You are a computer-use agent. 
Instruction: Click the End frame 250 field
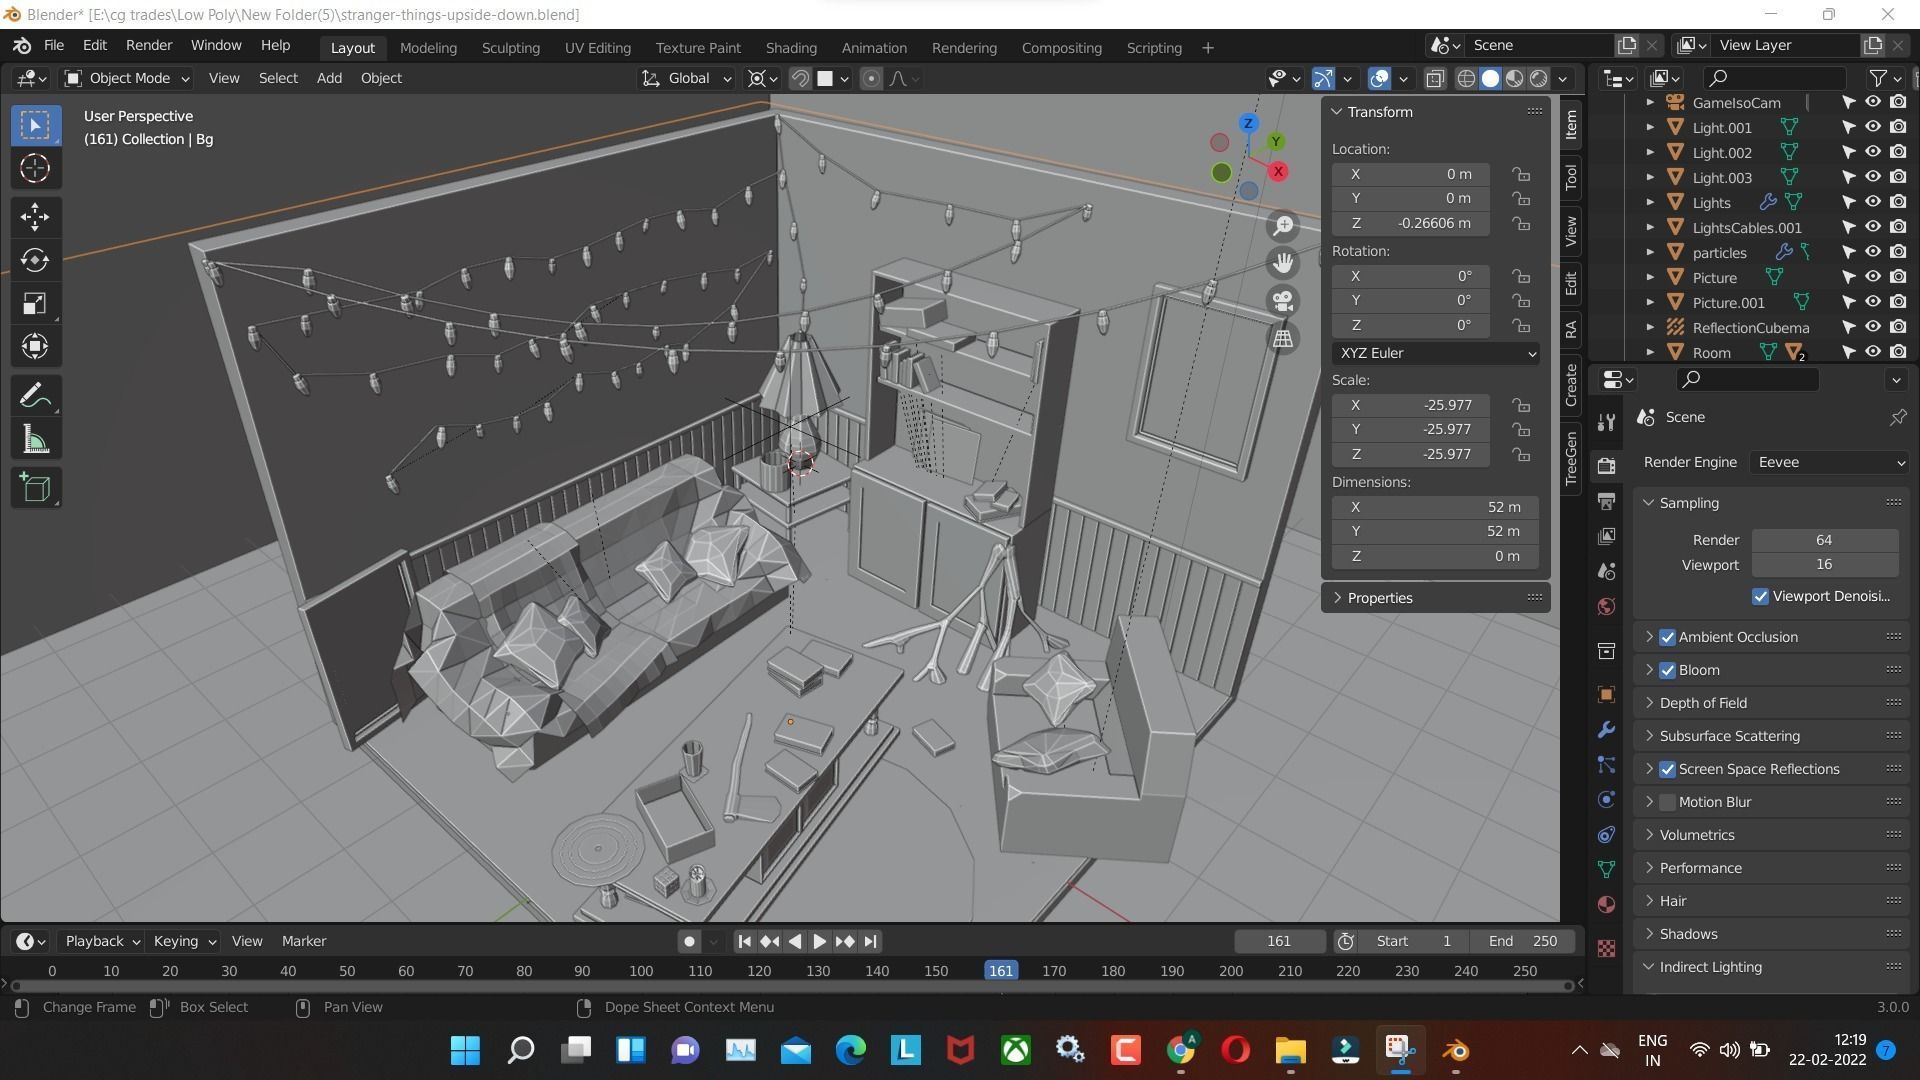coord(1522,941)
